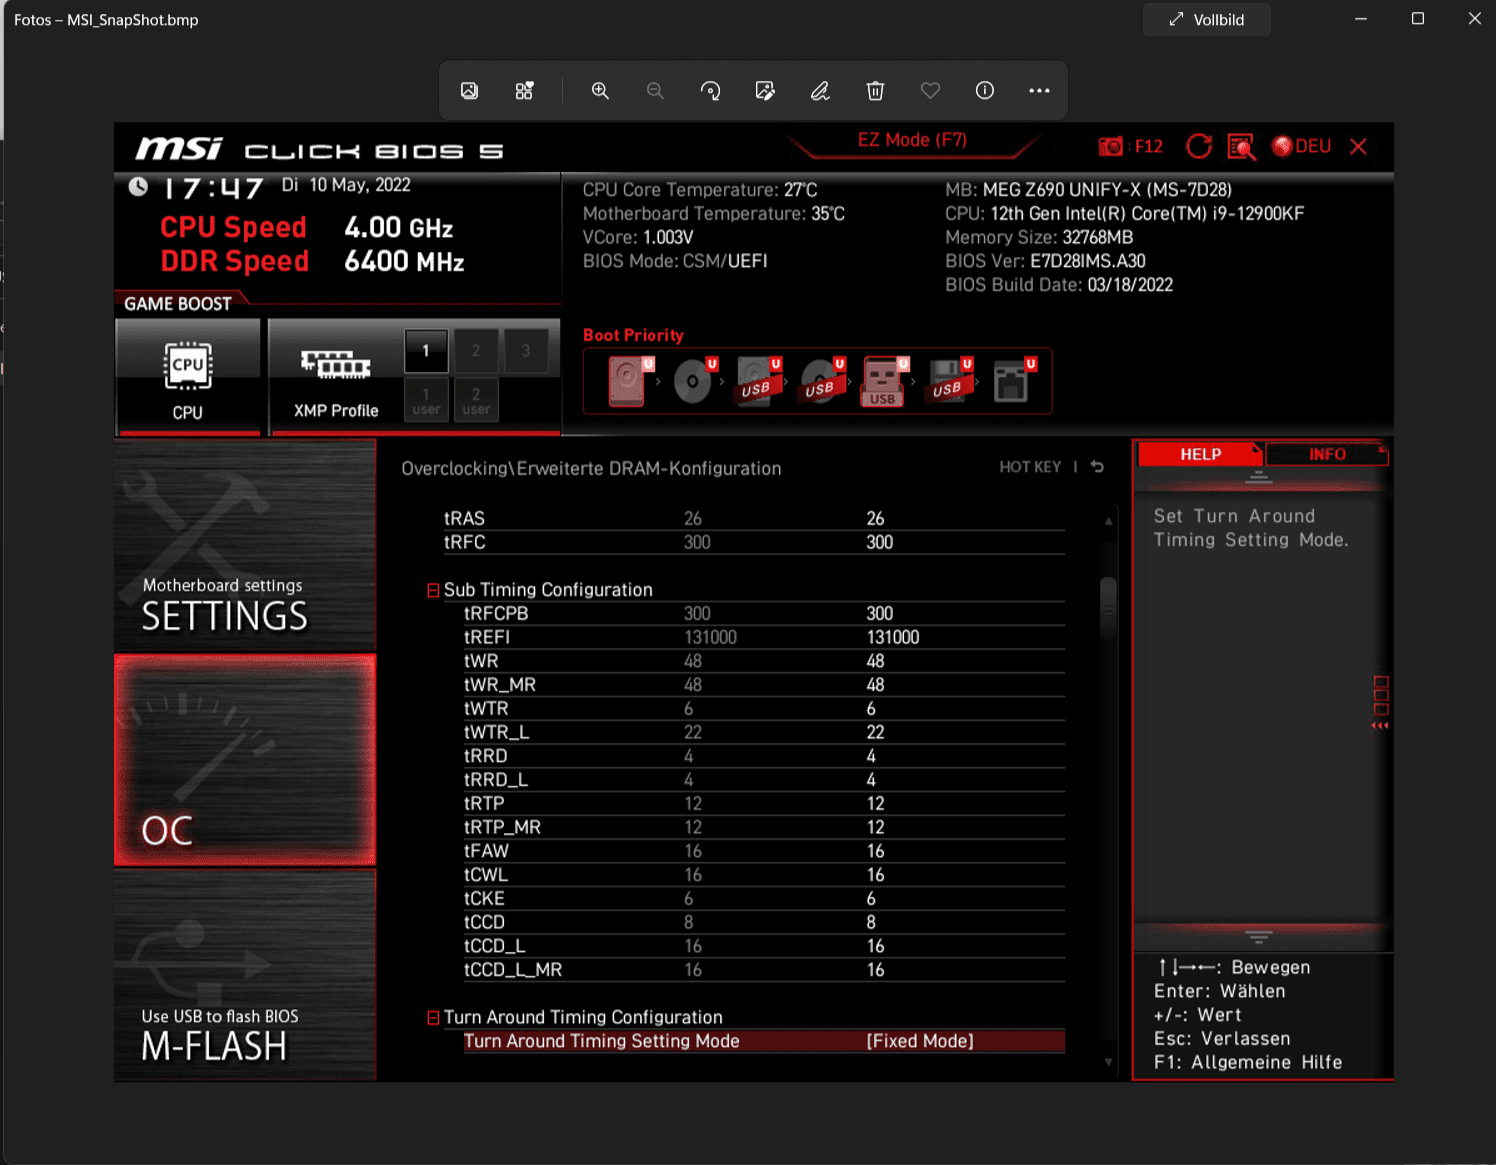Screen dimensions: 1496x1165
Task: Switch to the HELP tab
Action: [x=1200, y=454]
